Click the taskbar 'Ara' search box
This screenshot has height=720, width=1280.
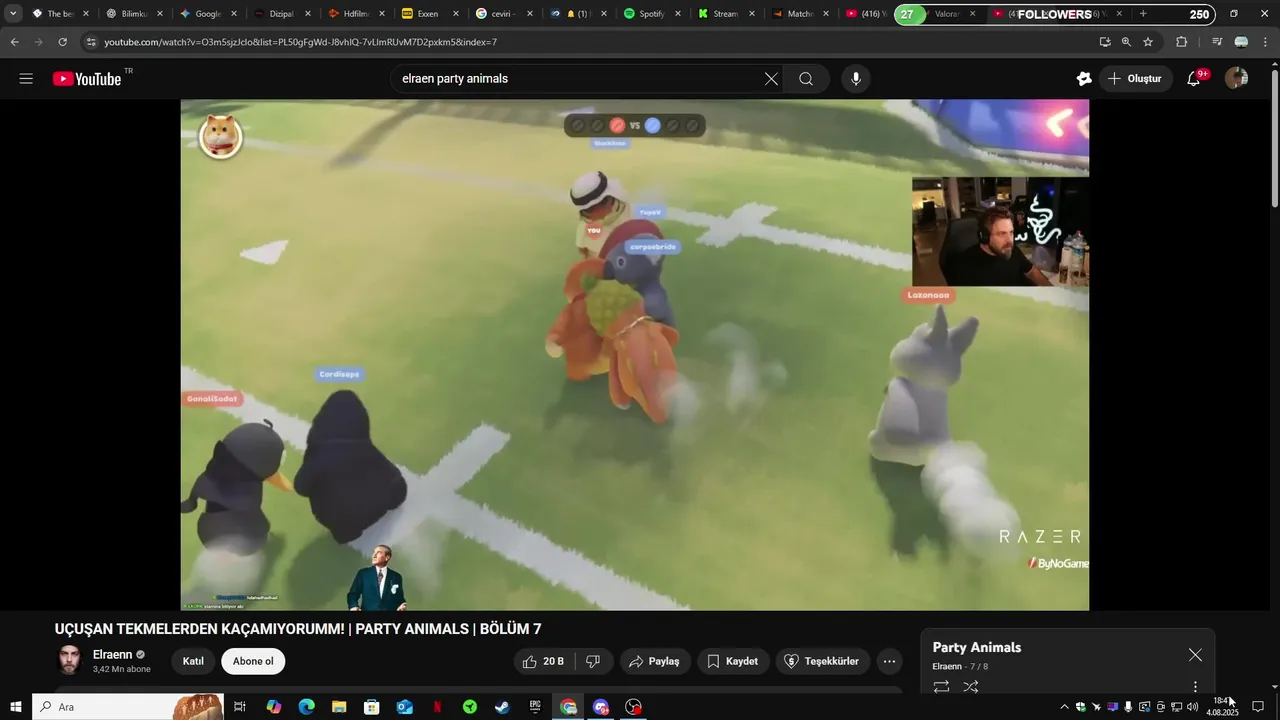(x=127, y=707)
